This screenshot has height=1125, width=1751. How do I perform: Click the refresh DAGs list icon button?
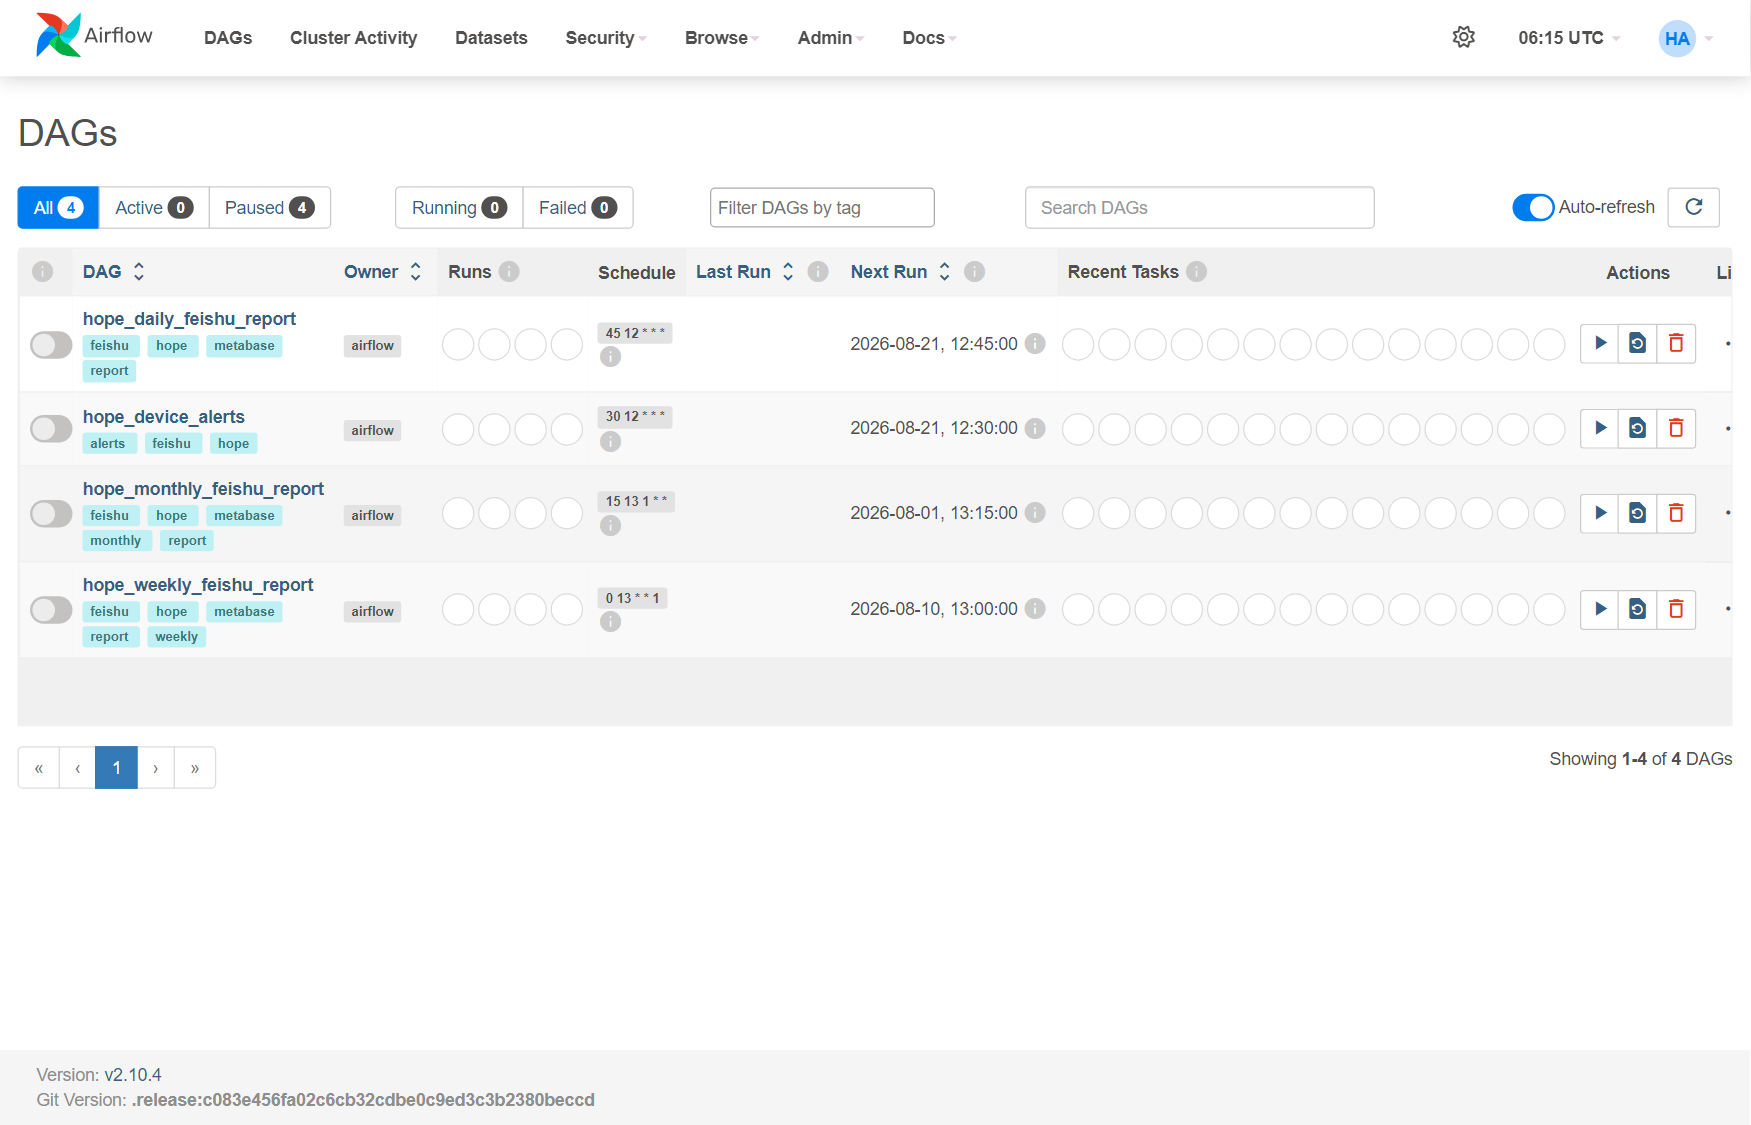pyautogui.click(x=1693, y=208)
